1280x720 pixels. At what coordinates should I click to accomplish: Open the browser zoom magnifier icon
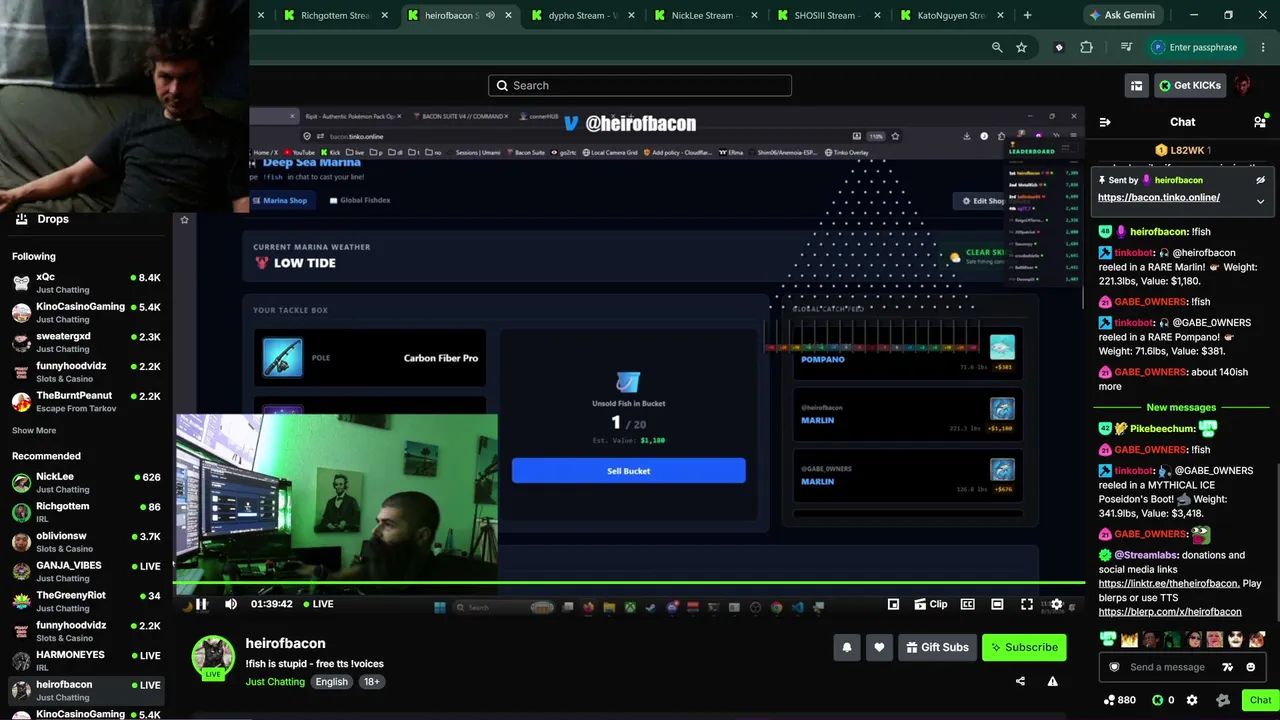[x=997, y=47]
